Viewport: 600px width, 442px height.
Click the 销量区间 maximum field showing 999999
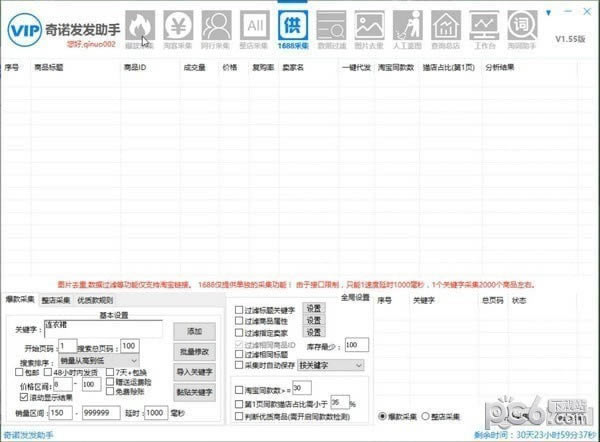[101, 413]
